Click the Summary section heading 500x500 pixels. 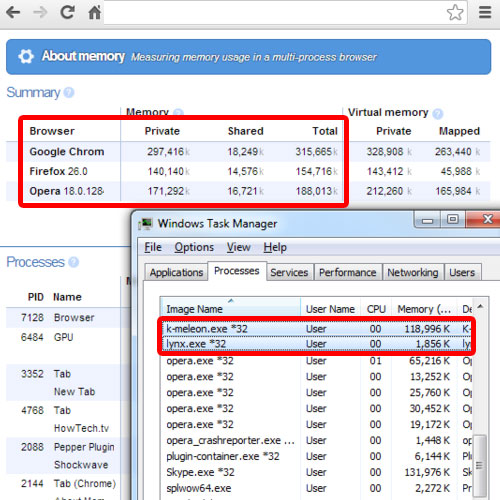[33, 92]
